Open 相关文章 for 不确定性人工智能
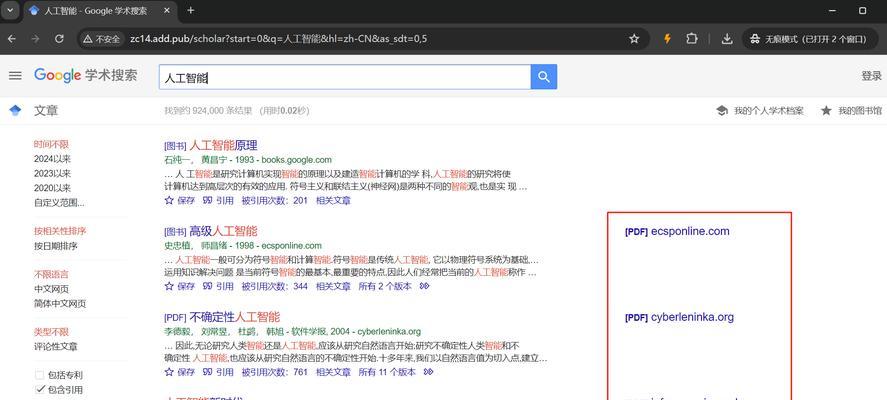Image resolution: width=887 pixels, height=400 pixels. (x=333, y=372)
